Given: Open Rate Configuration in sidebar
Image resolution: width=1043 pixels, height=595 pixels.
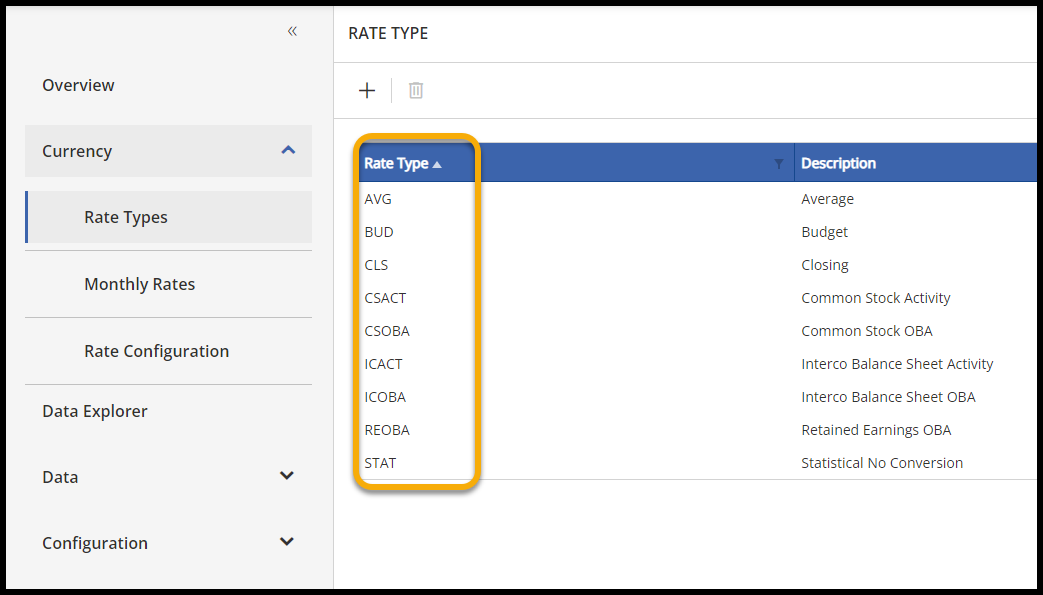Looking at the screenshot, I should (156, 351).
